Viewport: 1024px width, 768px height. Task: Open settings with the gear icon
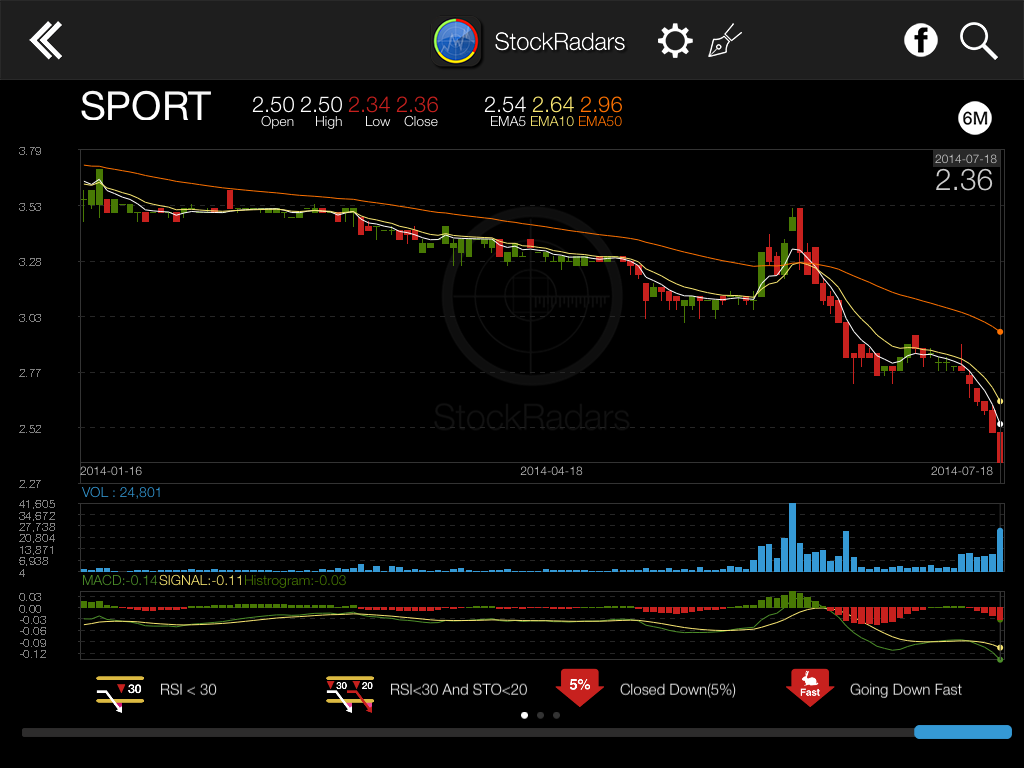[675, 41]
